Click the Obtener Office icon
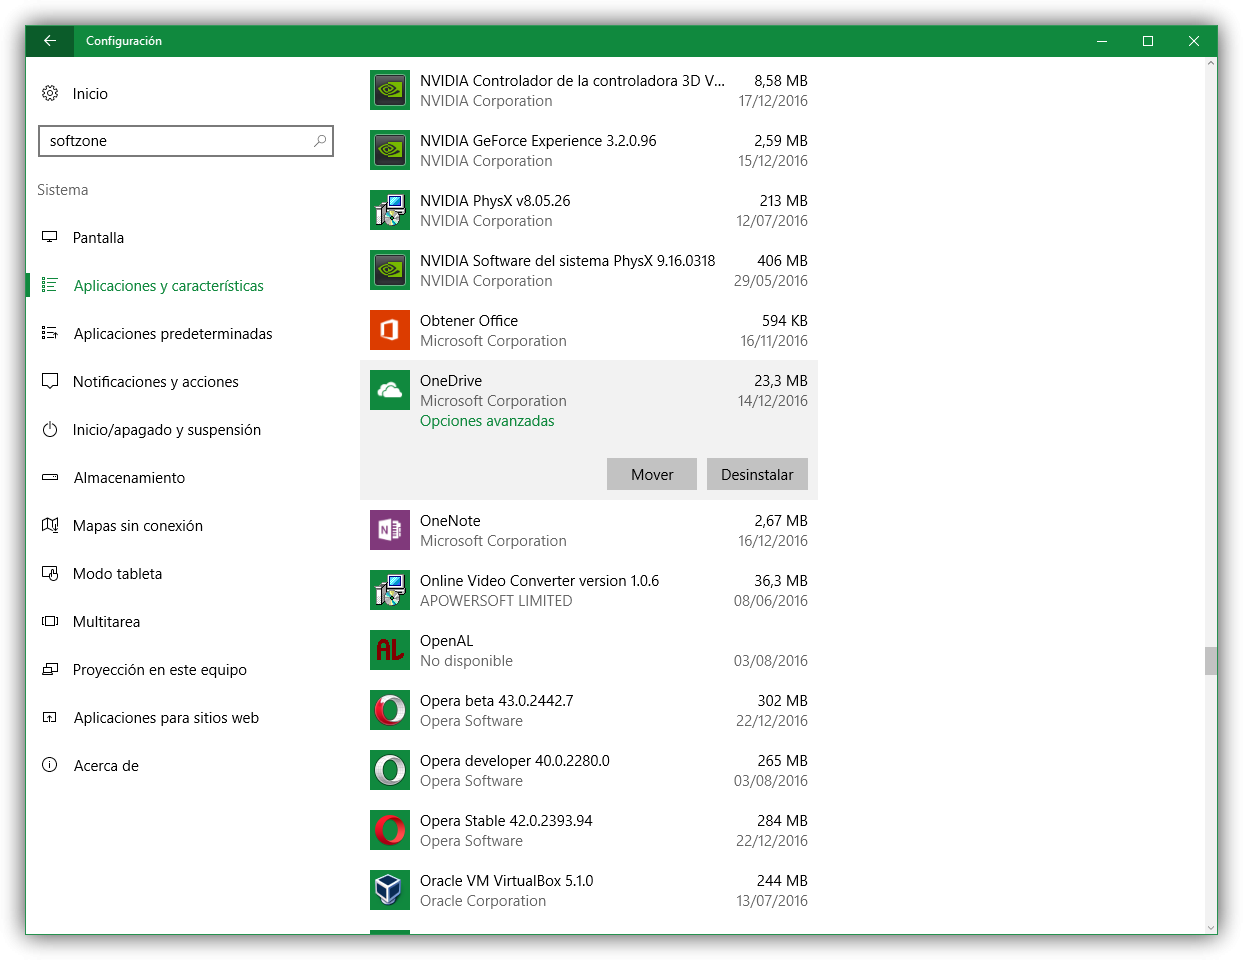Screen dimensions: 1243x960 tap(390, 330)
